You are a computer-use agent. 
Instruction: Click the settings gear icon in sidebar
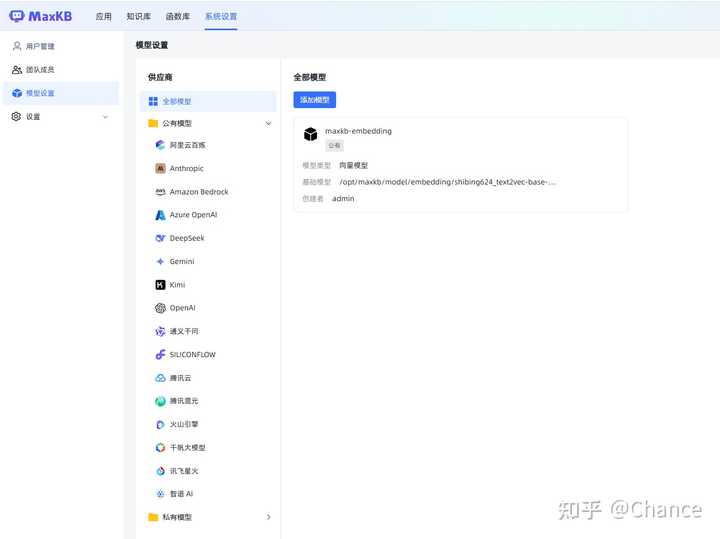tap(17, 116)
